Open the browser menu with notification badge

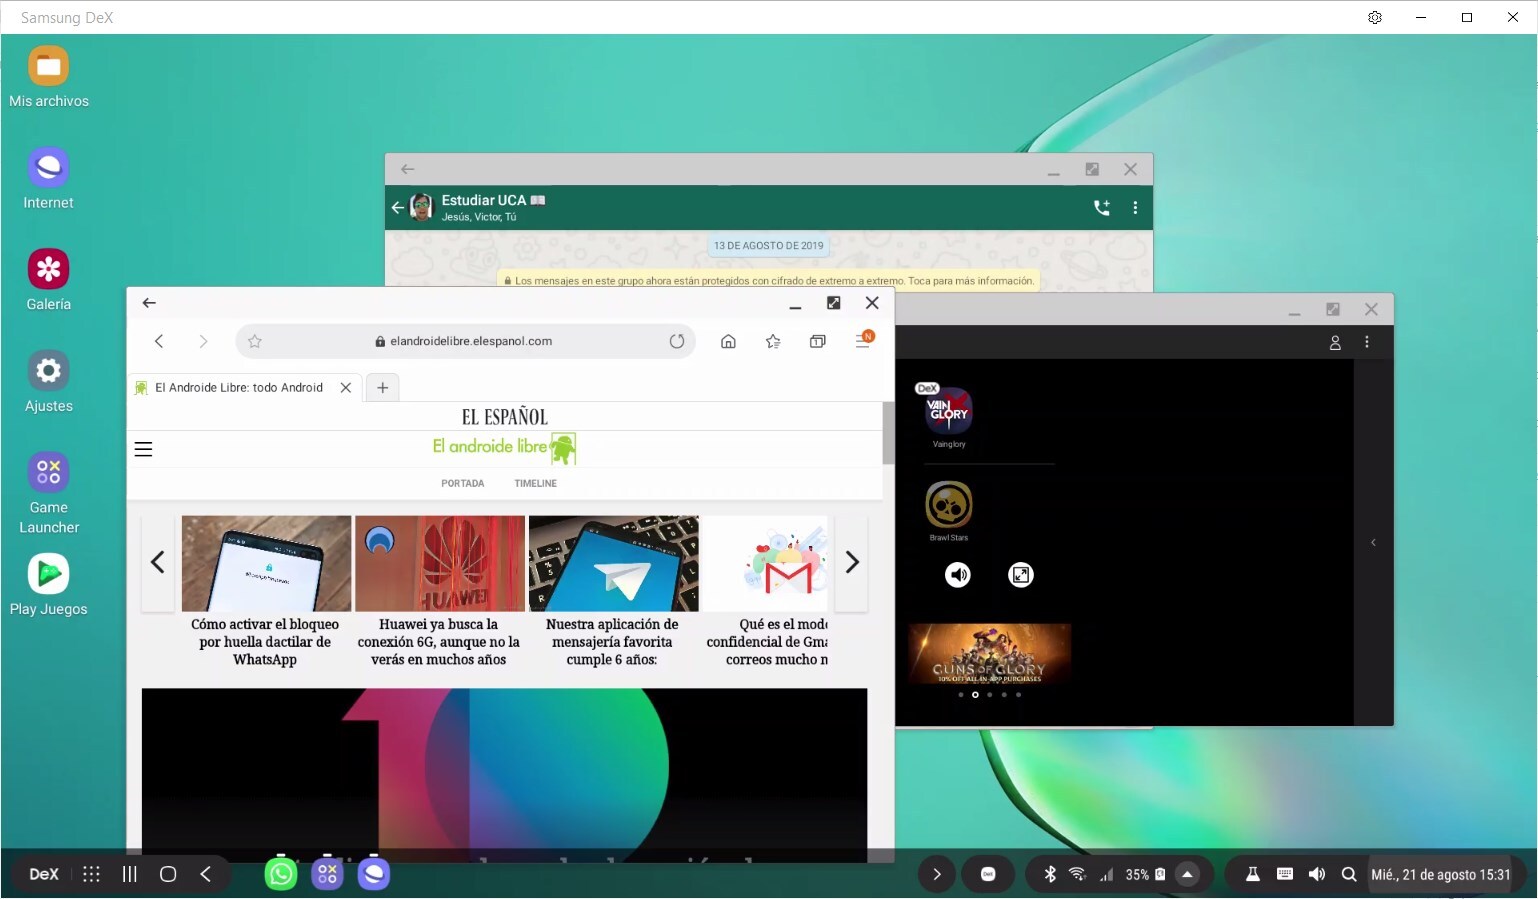[x=864, y=340]
